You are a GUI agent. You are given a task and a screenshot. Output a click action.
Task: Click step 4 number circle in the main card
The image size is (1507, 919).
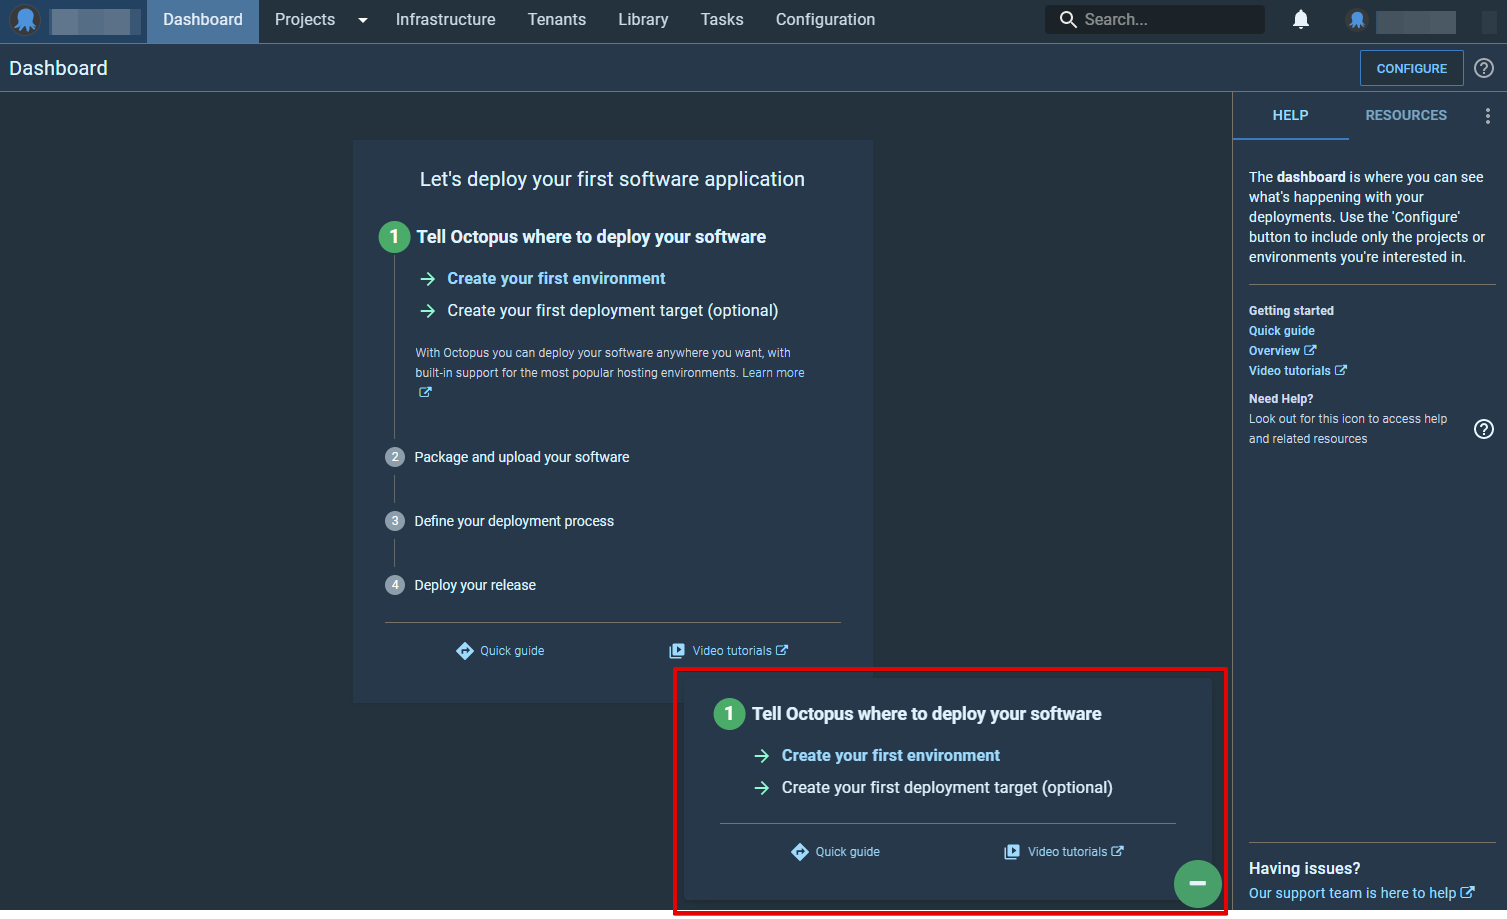point(395,585)
